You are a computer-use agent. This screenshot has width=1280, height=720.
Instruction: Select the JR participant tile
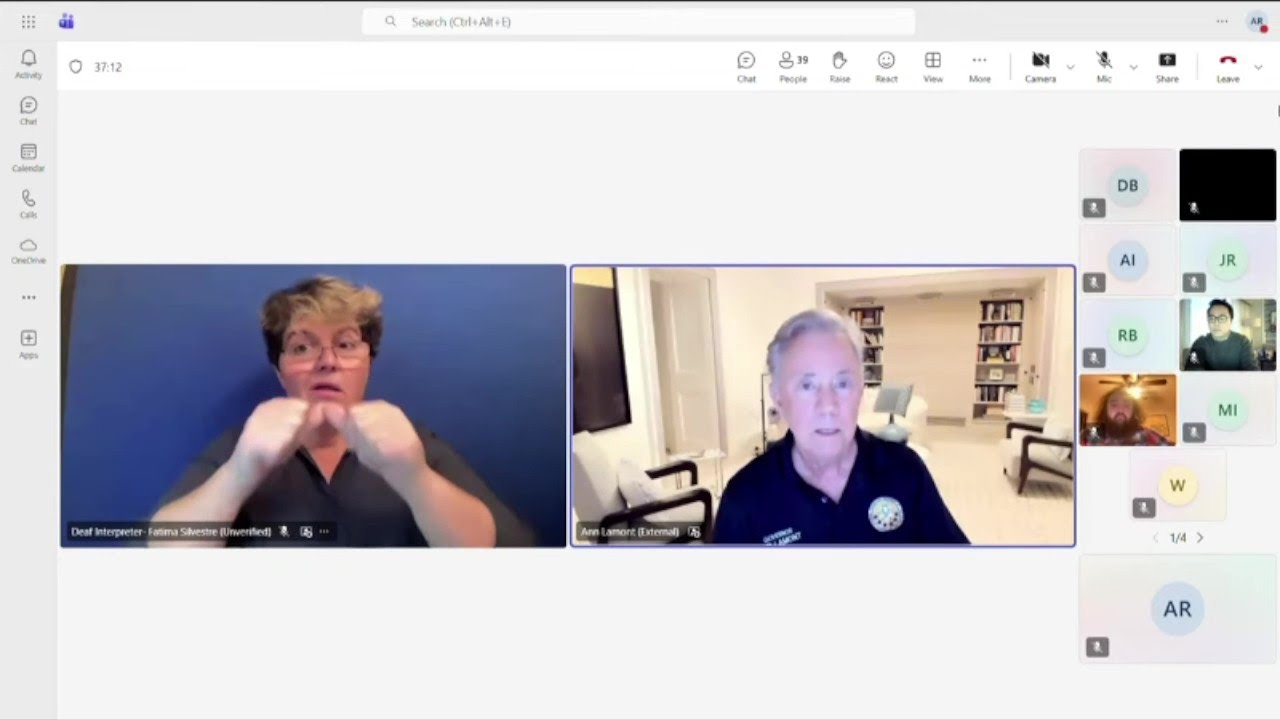1228,260
